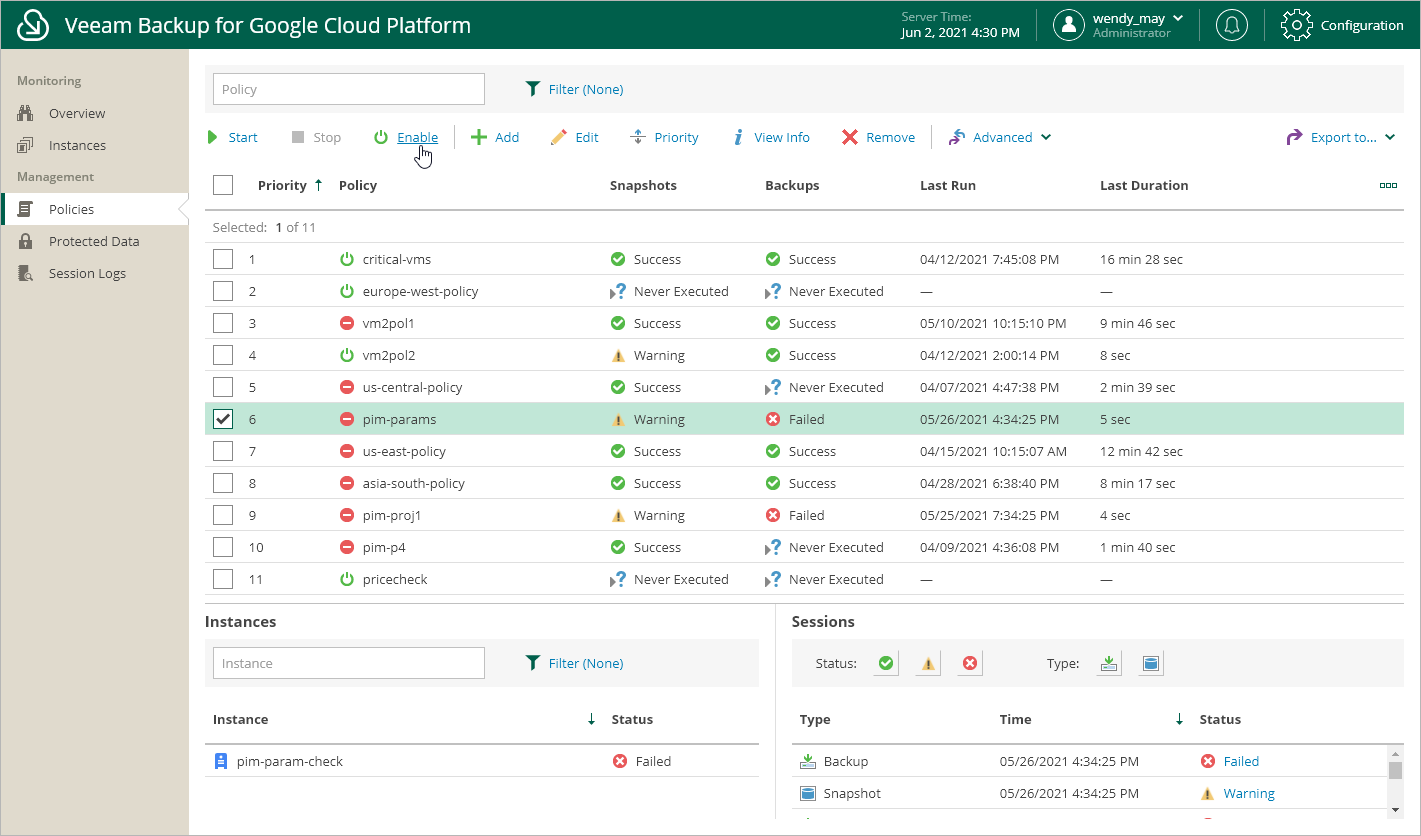Filter sessions by Warning status icon
This screenshot has height=836, width=1421.
click(x=928, y=663)
